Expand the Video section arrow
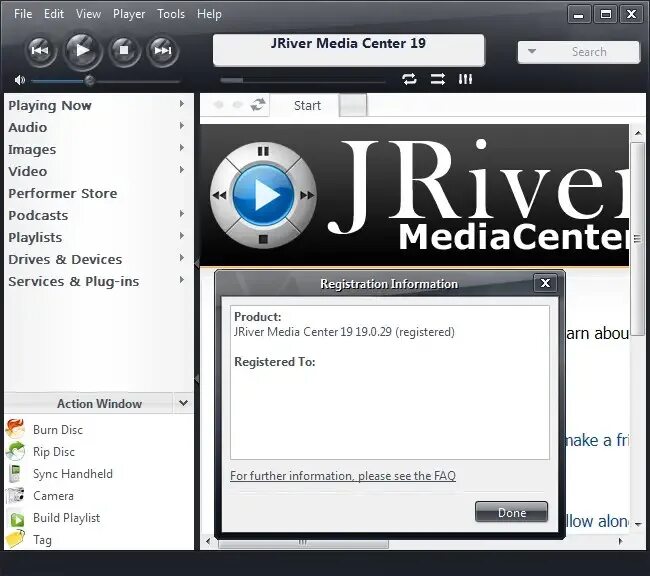The height and width of the screenshot is (576, 650). coord(182,169)
